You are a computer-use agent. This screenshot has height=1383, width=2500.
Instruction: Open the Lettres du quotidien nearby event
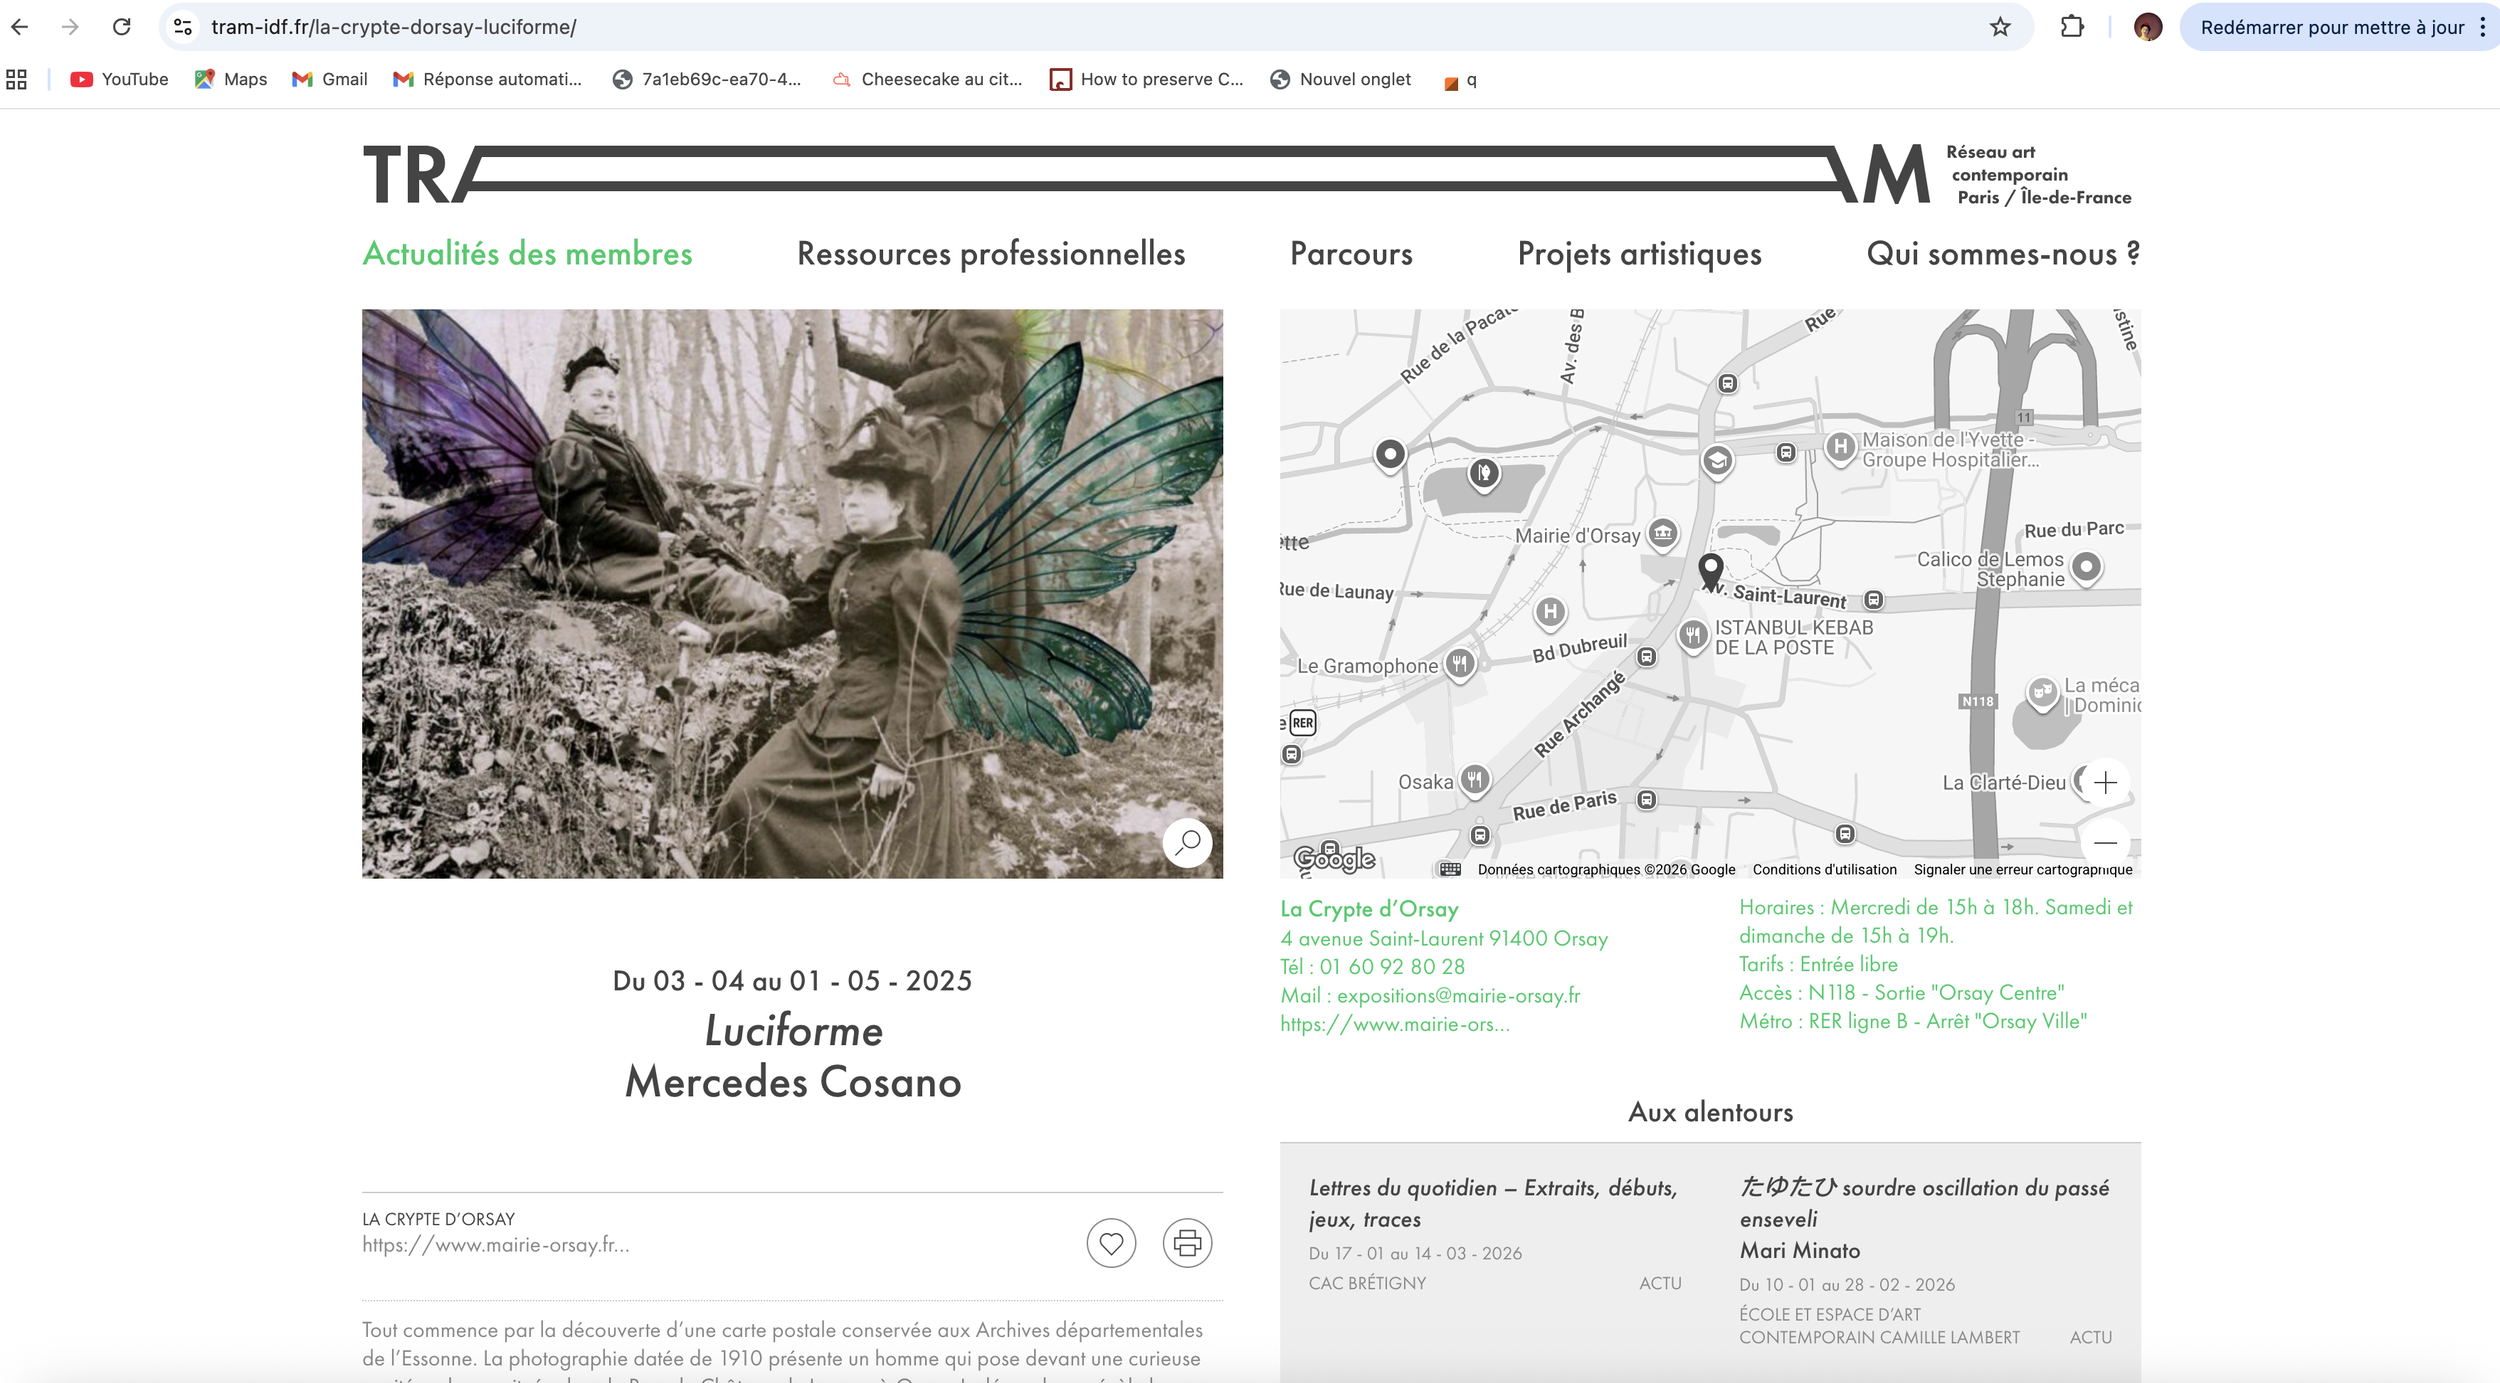pos(1492,1203)
